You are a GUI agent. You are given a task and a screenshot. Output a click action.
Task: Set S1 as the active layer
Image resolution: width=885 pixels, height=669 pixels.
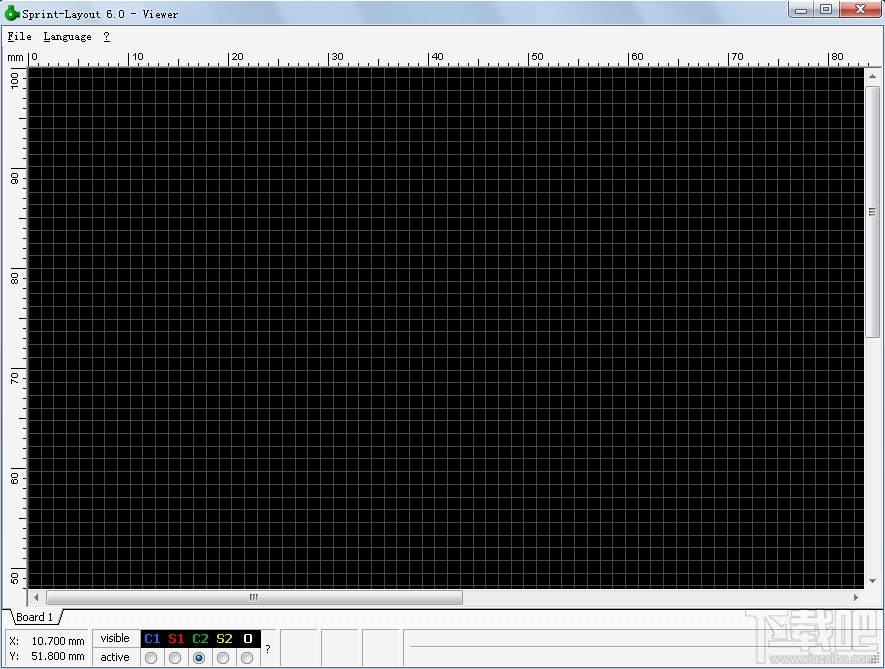pyautogui.click(x=175, y=657)
